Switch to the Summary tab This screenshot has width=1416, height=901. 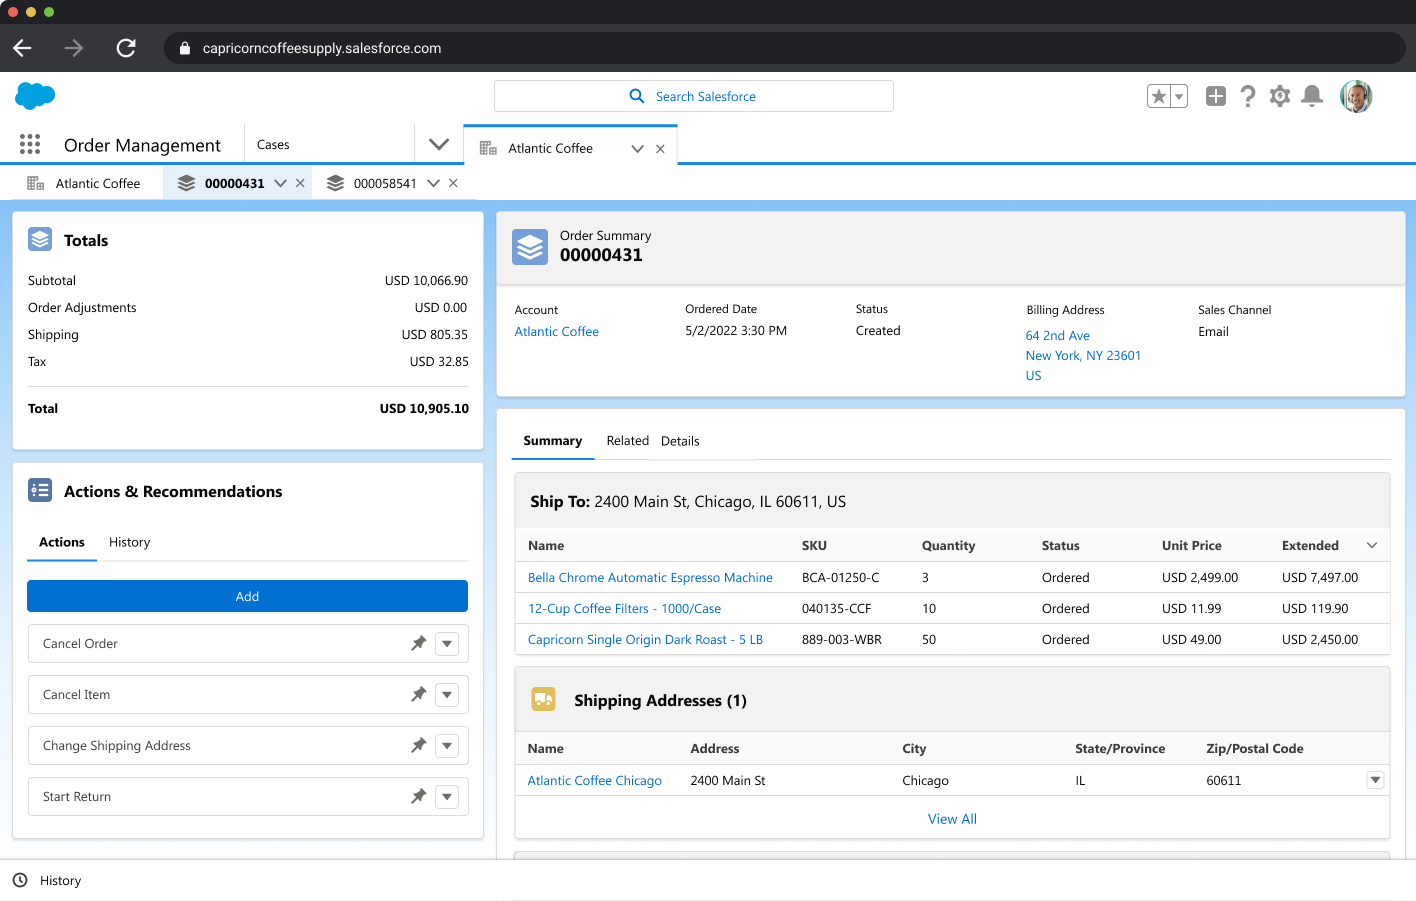(x=552, y=441)
